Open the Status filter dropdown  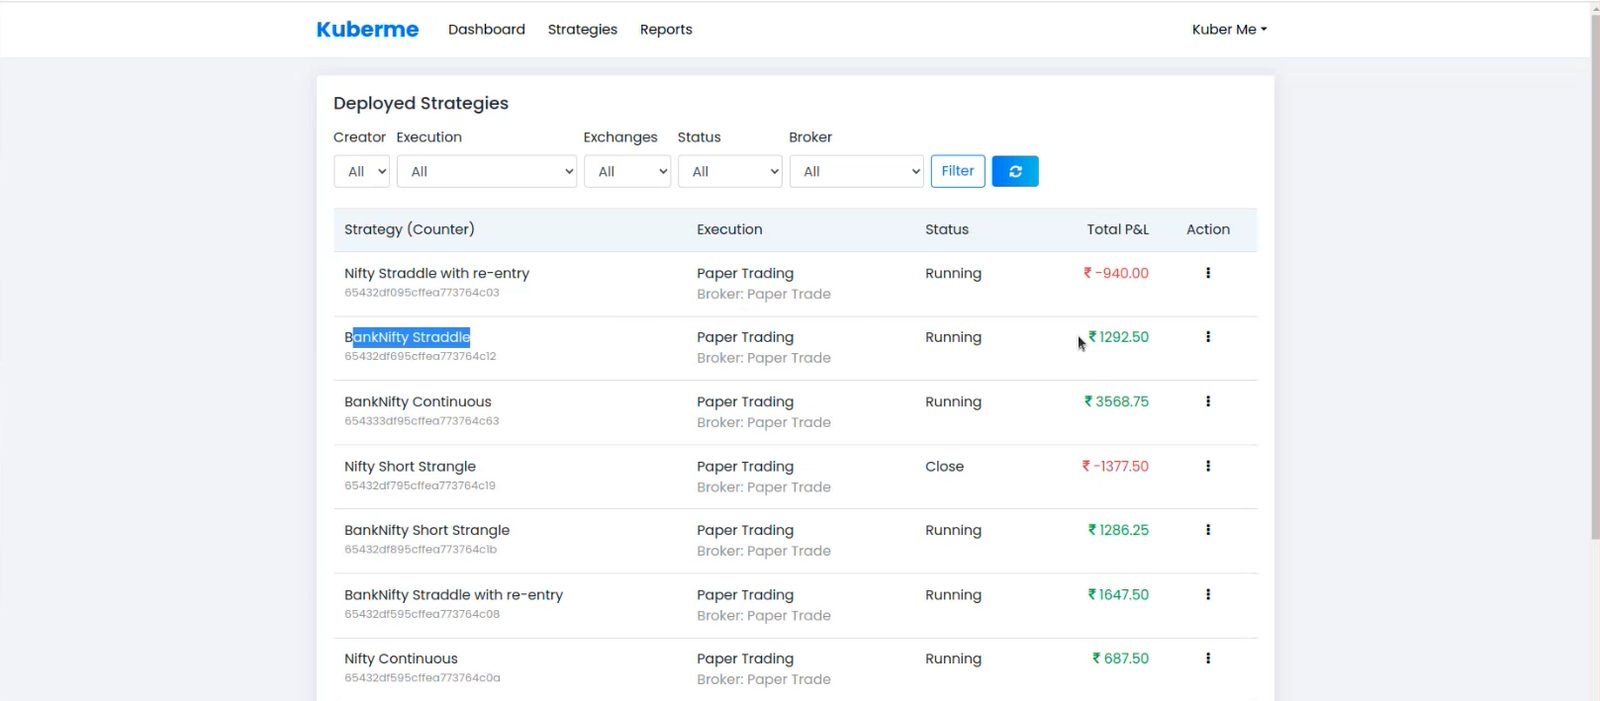(x=730, y=171)
